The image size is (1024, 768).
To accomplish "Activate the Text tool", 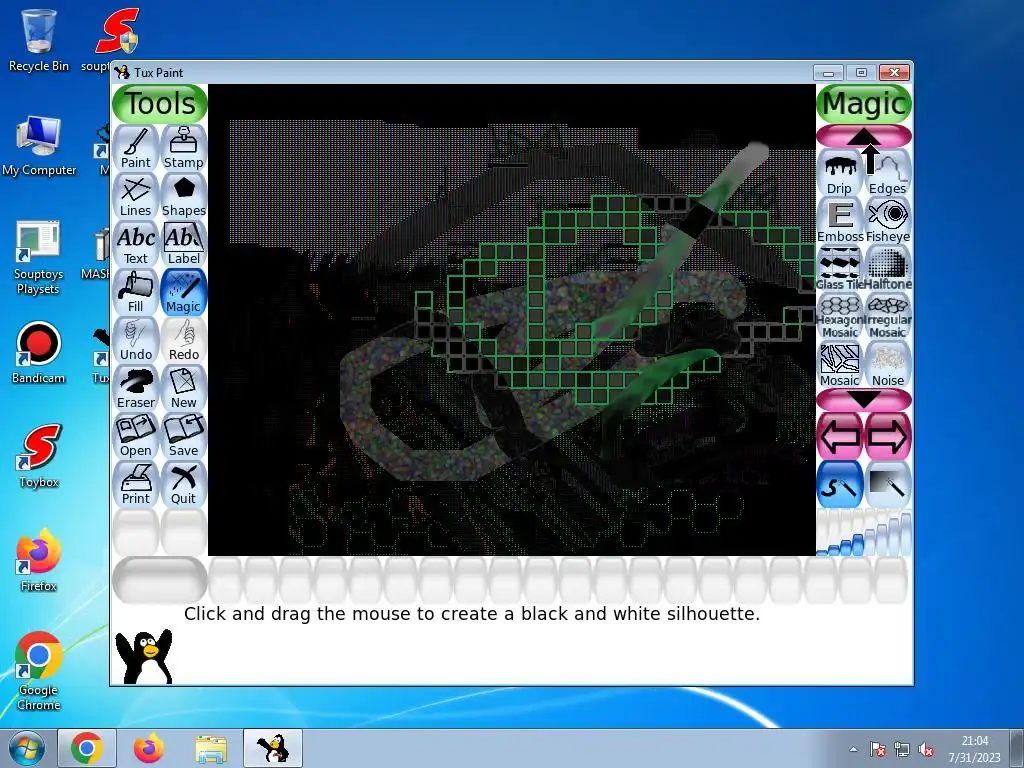I will pos(136,245).
